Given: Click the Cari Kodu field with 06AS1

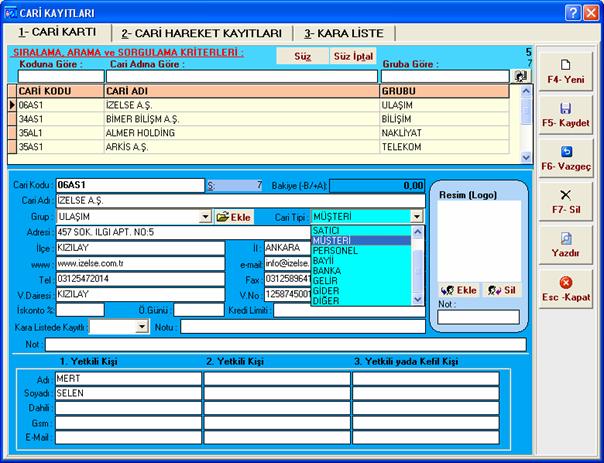Looking at the screenshot, I should [130, 185].
